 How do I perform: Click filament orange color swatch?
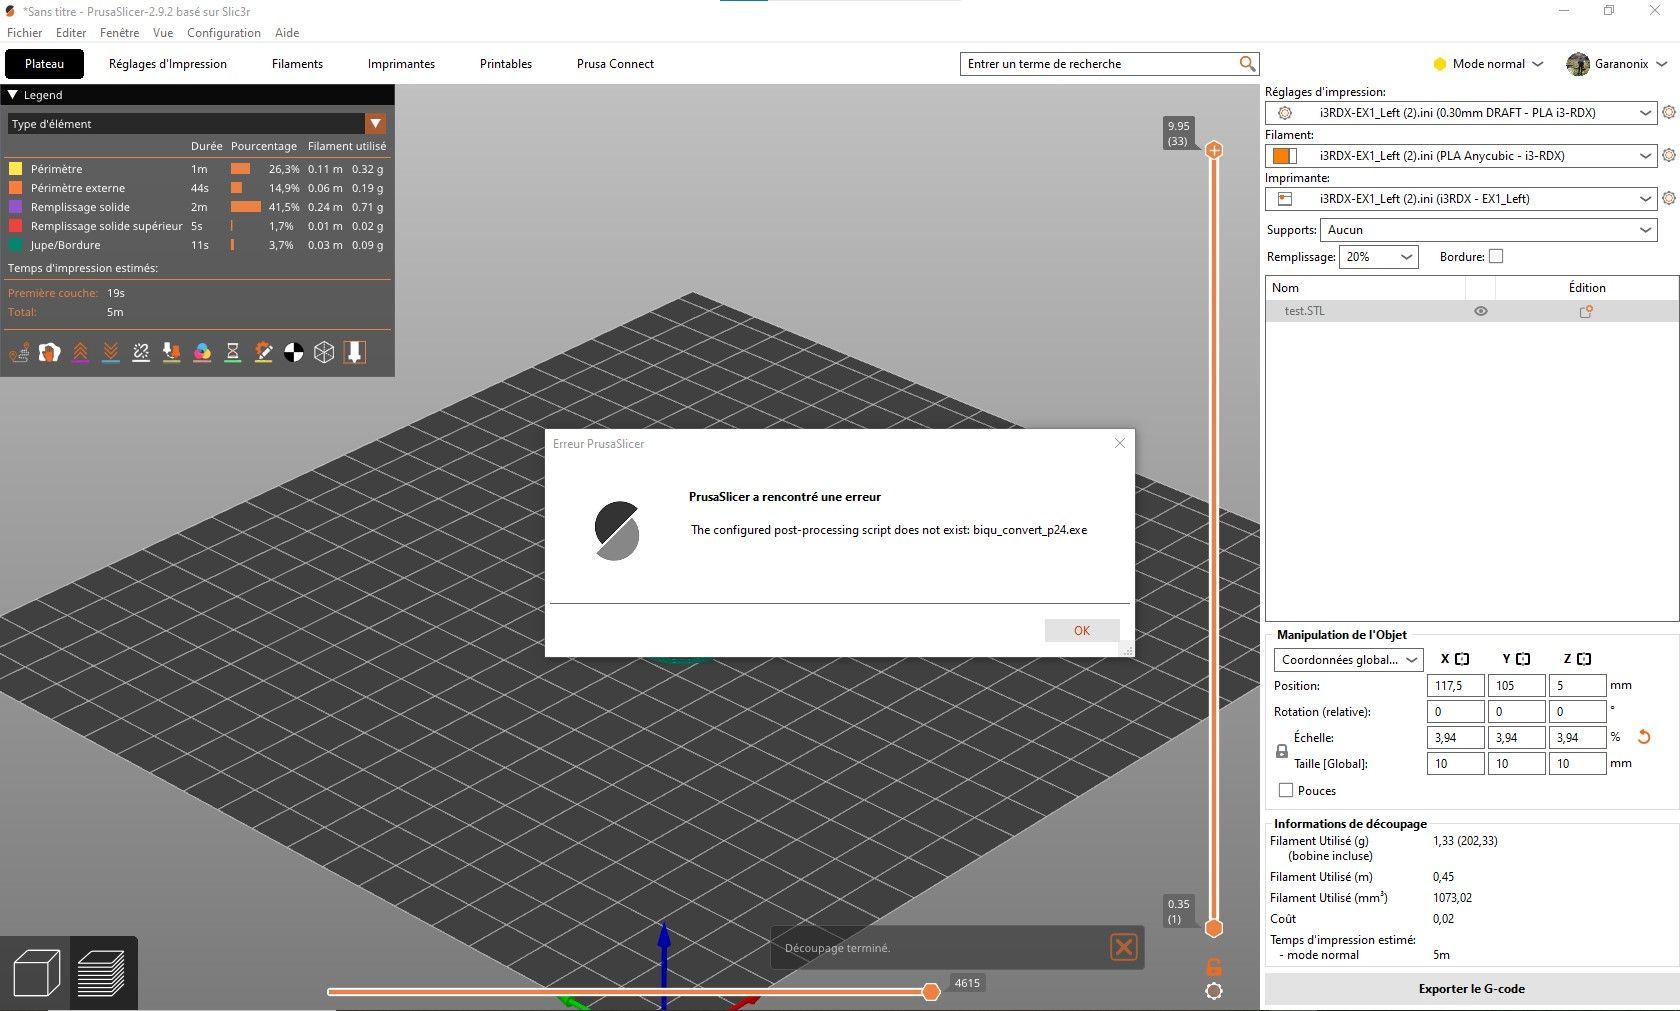coord(1285,156)
